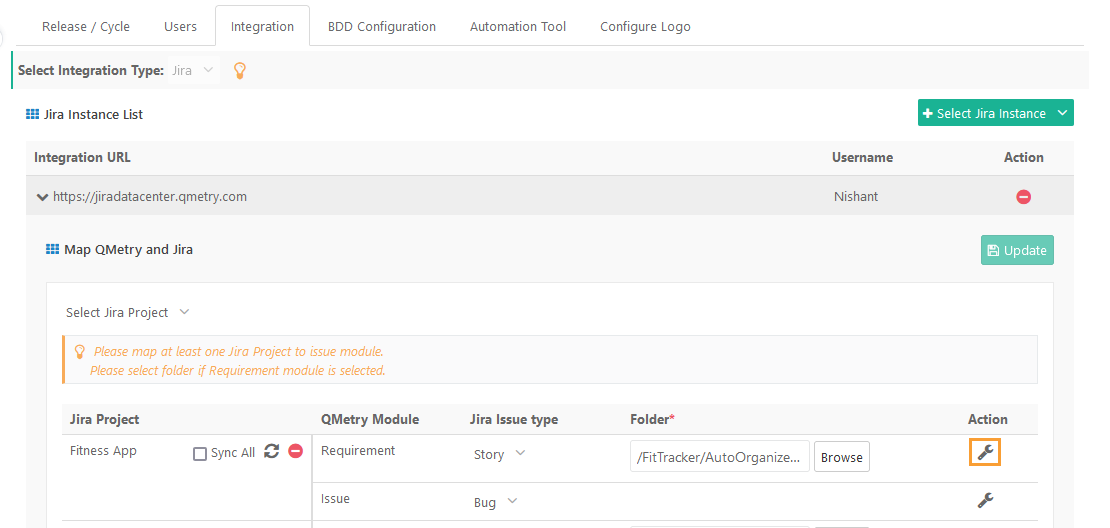Switch to the BDD Configuration tab
Image resolution: width=1110 pixels, height=528 pixels.
pyautogui.click(x=381, y=27)
